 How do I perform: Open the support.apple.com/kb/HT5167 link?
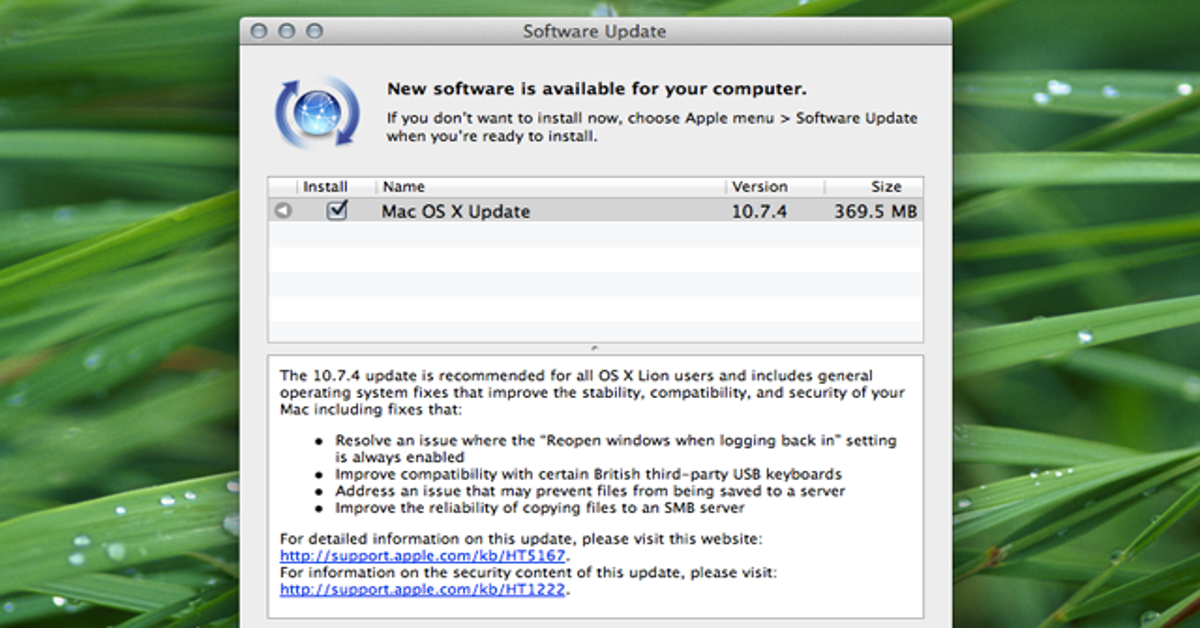(x=424, y=555)
